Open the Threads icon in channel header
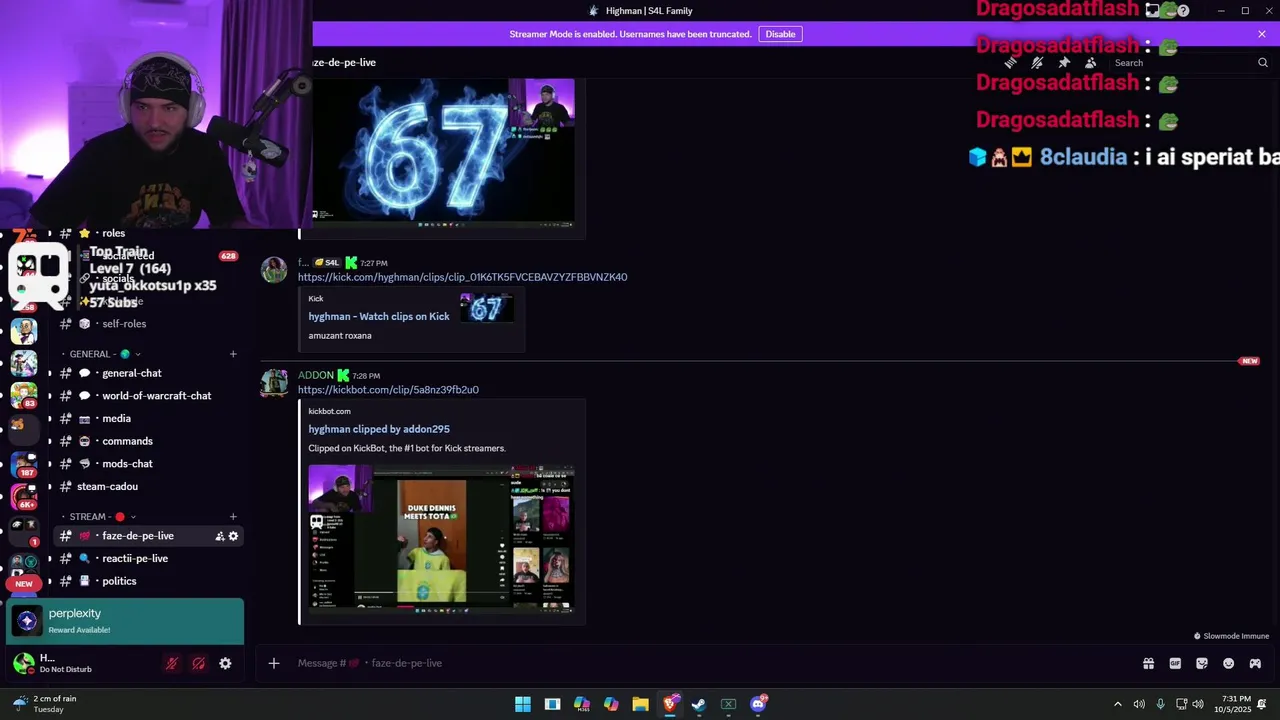This screenshot has height=720, width=1280. coord(1010,62)
